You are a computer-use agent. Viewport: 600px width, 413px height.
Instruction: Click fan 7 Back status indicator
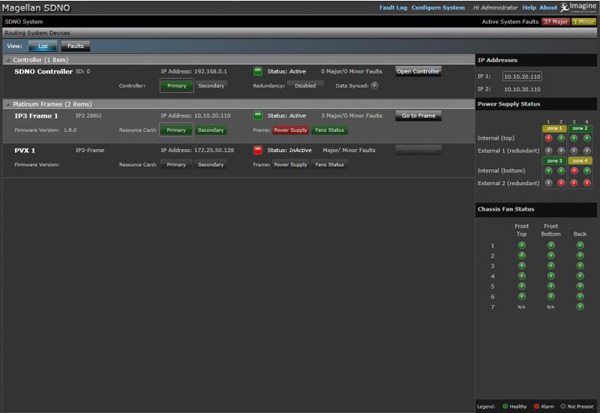click(580, 307)
